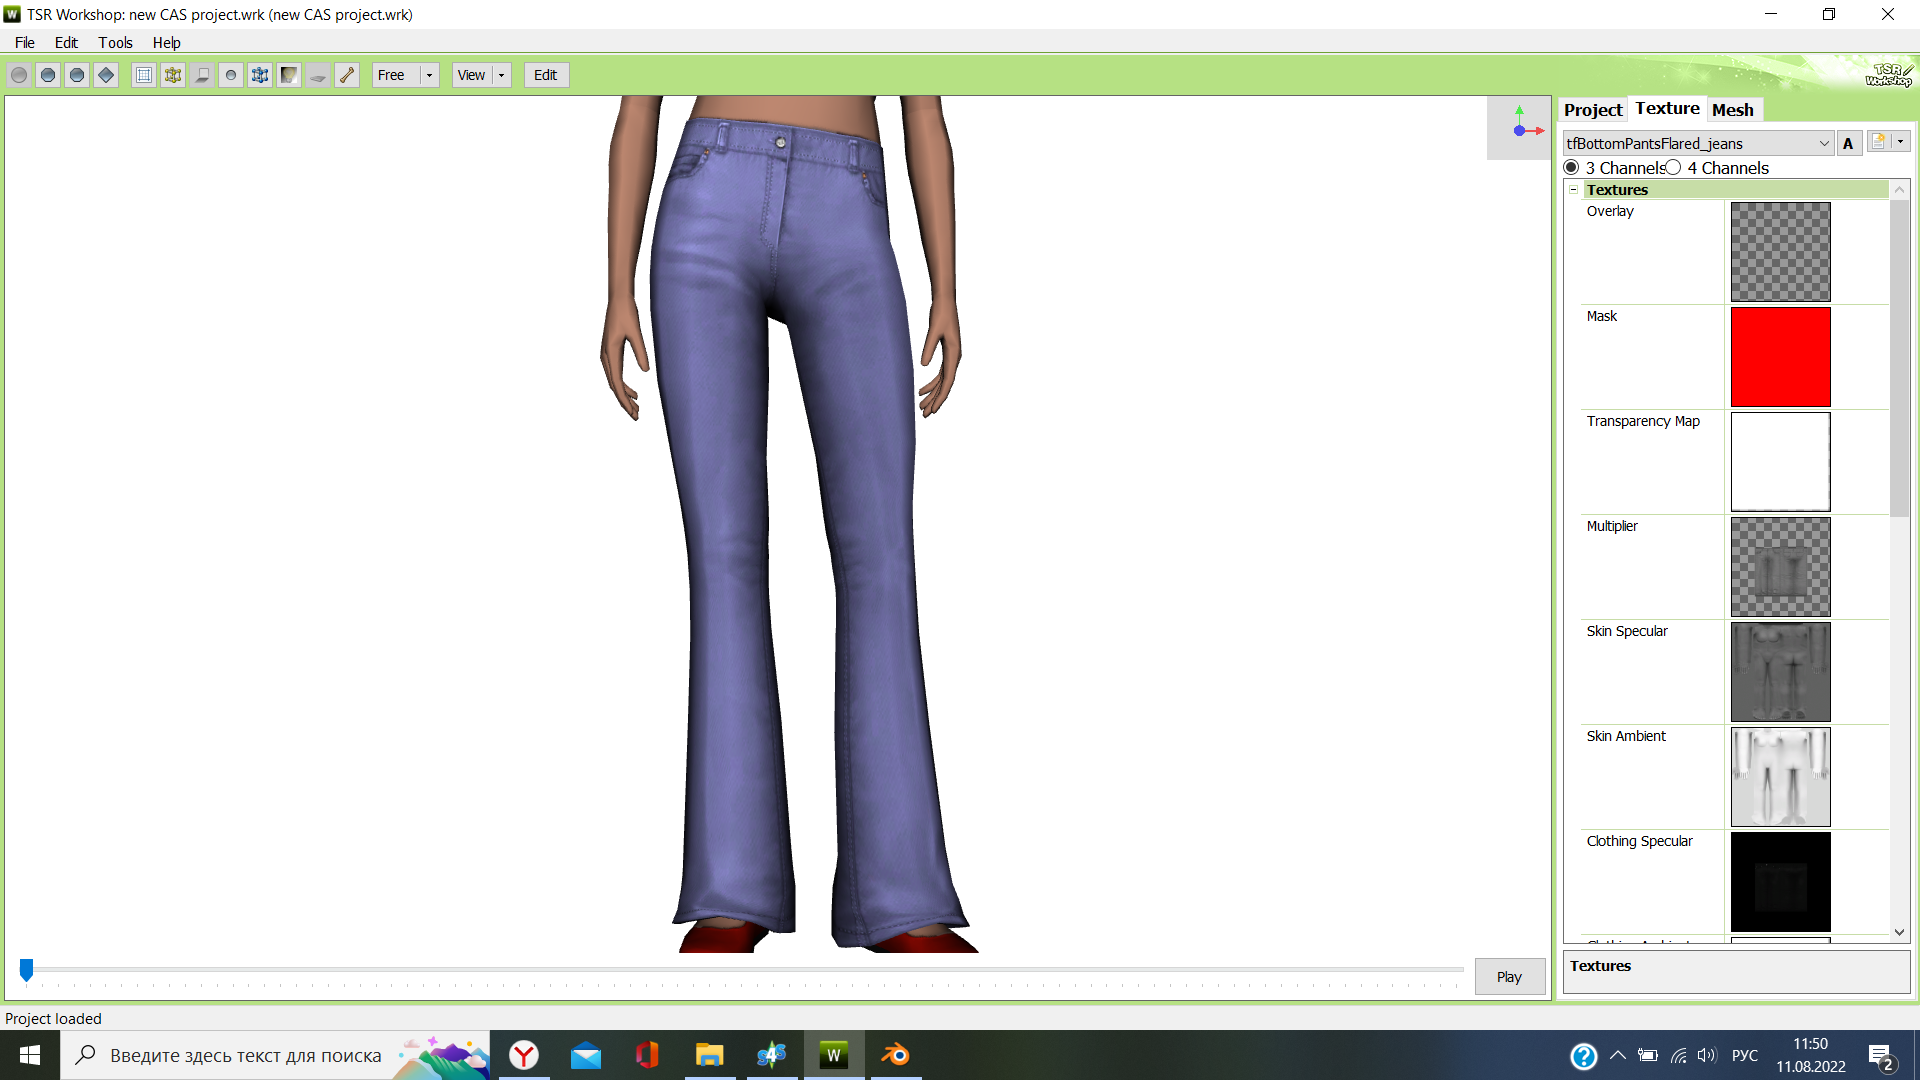Image resolution: width=1920 pixels, height=1080 pixels.
Task: Click the red Mask texture swatch
Action: (x=1780, y=357)
